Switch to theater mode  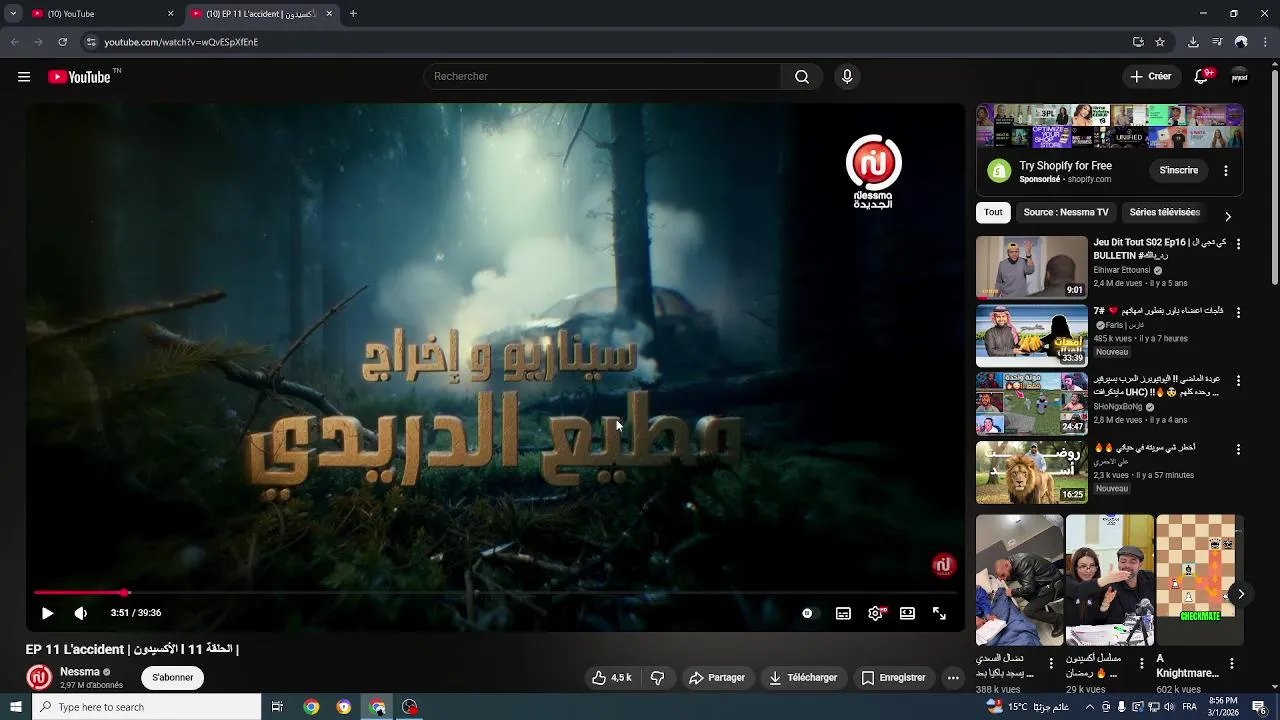(x=907, y=613)
